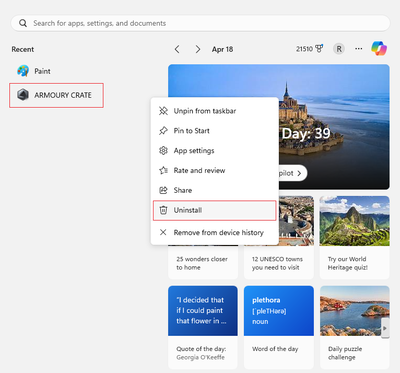Open the three-dot more options menu

coord(359,49)
